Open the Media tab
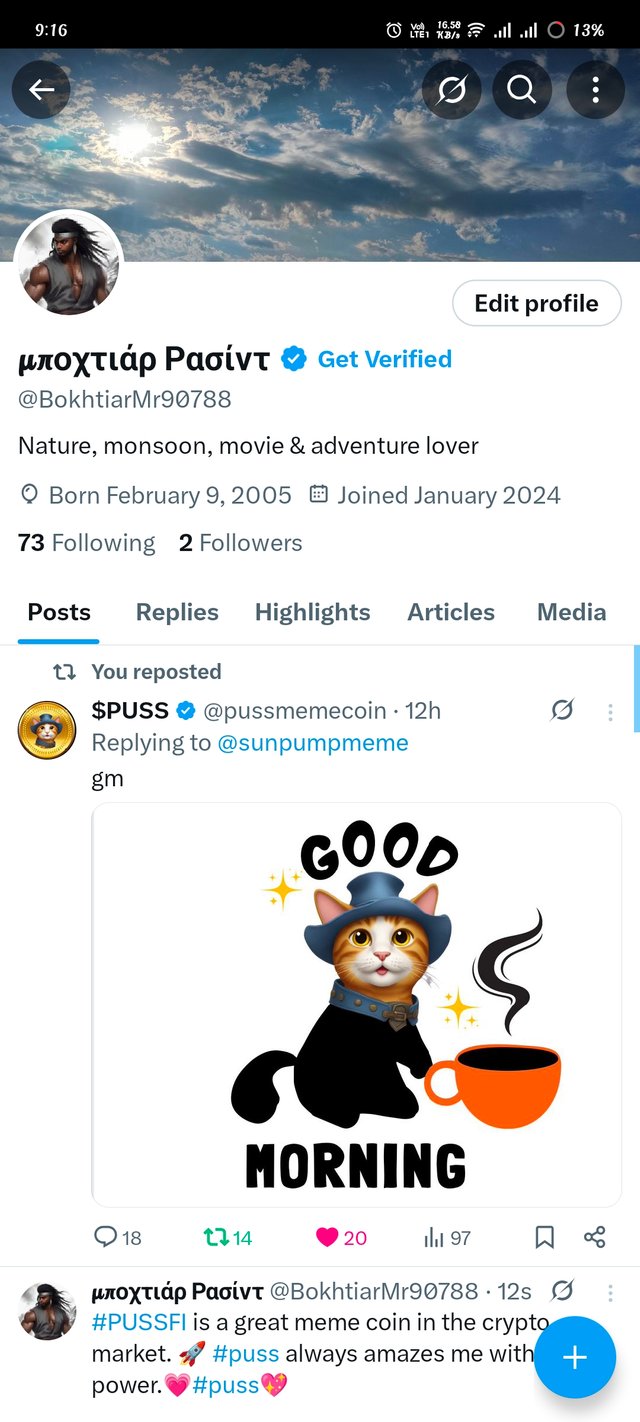 coord(571,612)
